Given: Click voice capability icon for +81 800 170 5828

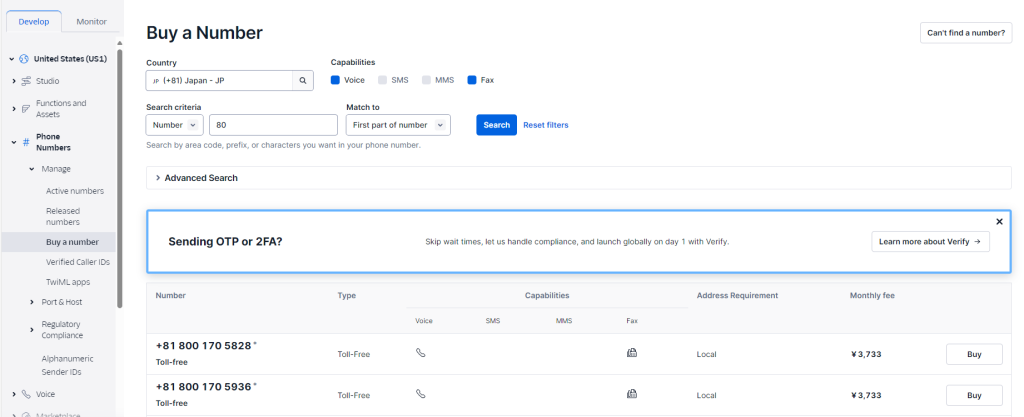Looking at the screenshot, I should pyautogui.click(x=420, y=353).
